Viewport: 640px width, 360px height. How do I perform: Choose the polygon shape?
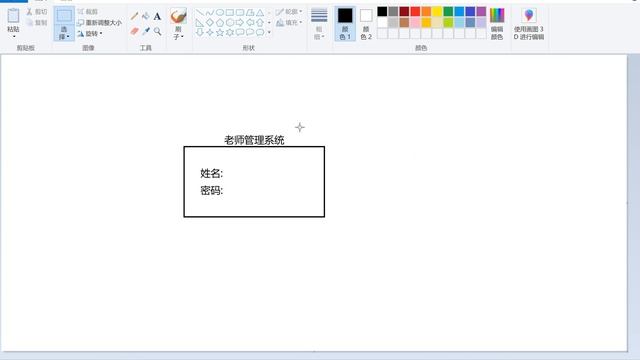250,12
